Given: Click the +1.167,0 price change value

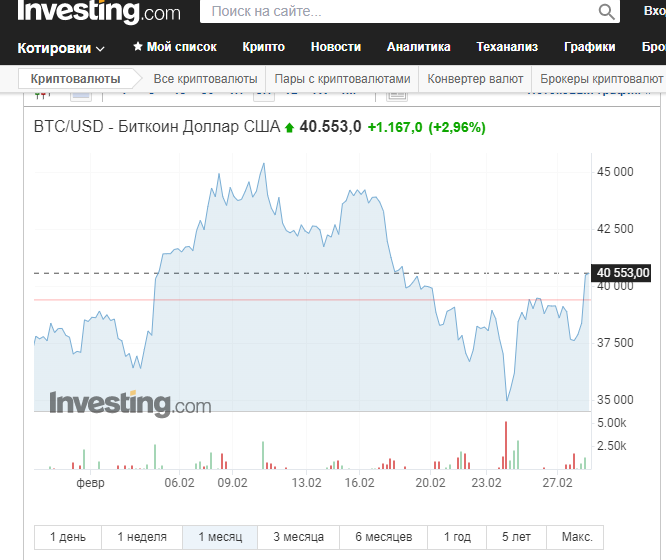Looking at the screenshot, I should click(x=395, y=127).
